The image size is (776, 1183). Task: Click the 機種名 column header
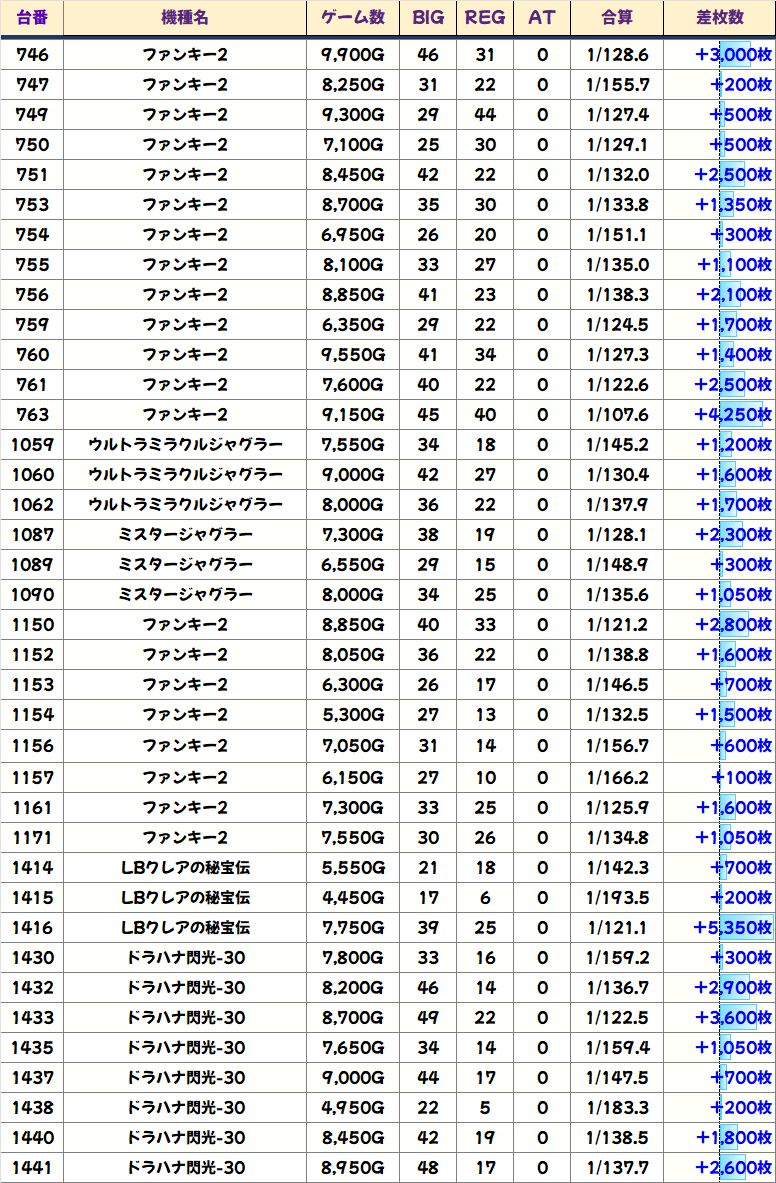coord(185,18)
